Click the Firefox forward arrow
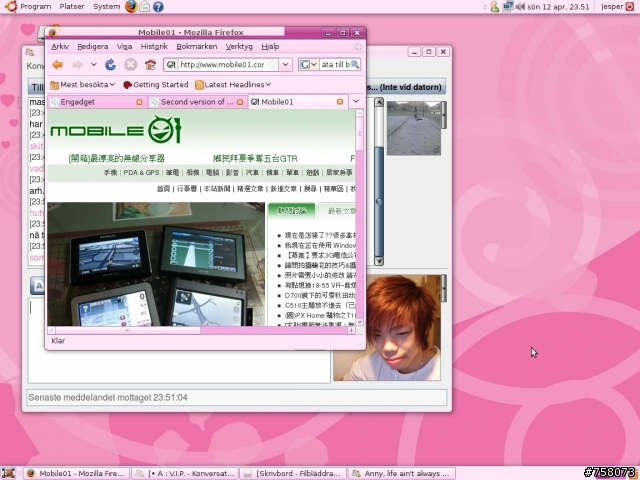The height and width of the screenshot is (480, 640). click(x=77, y=64)
